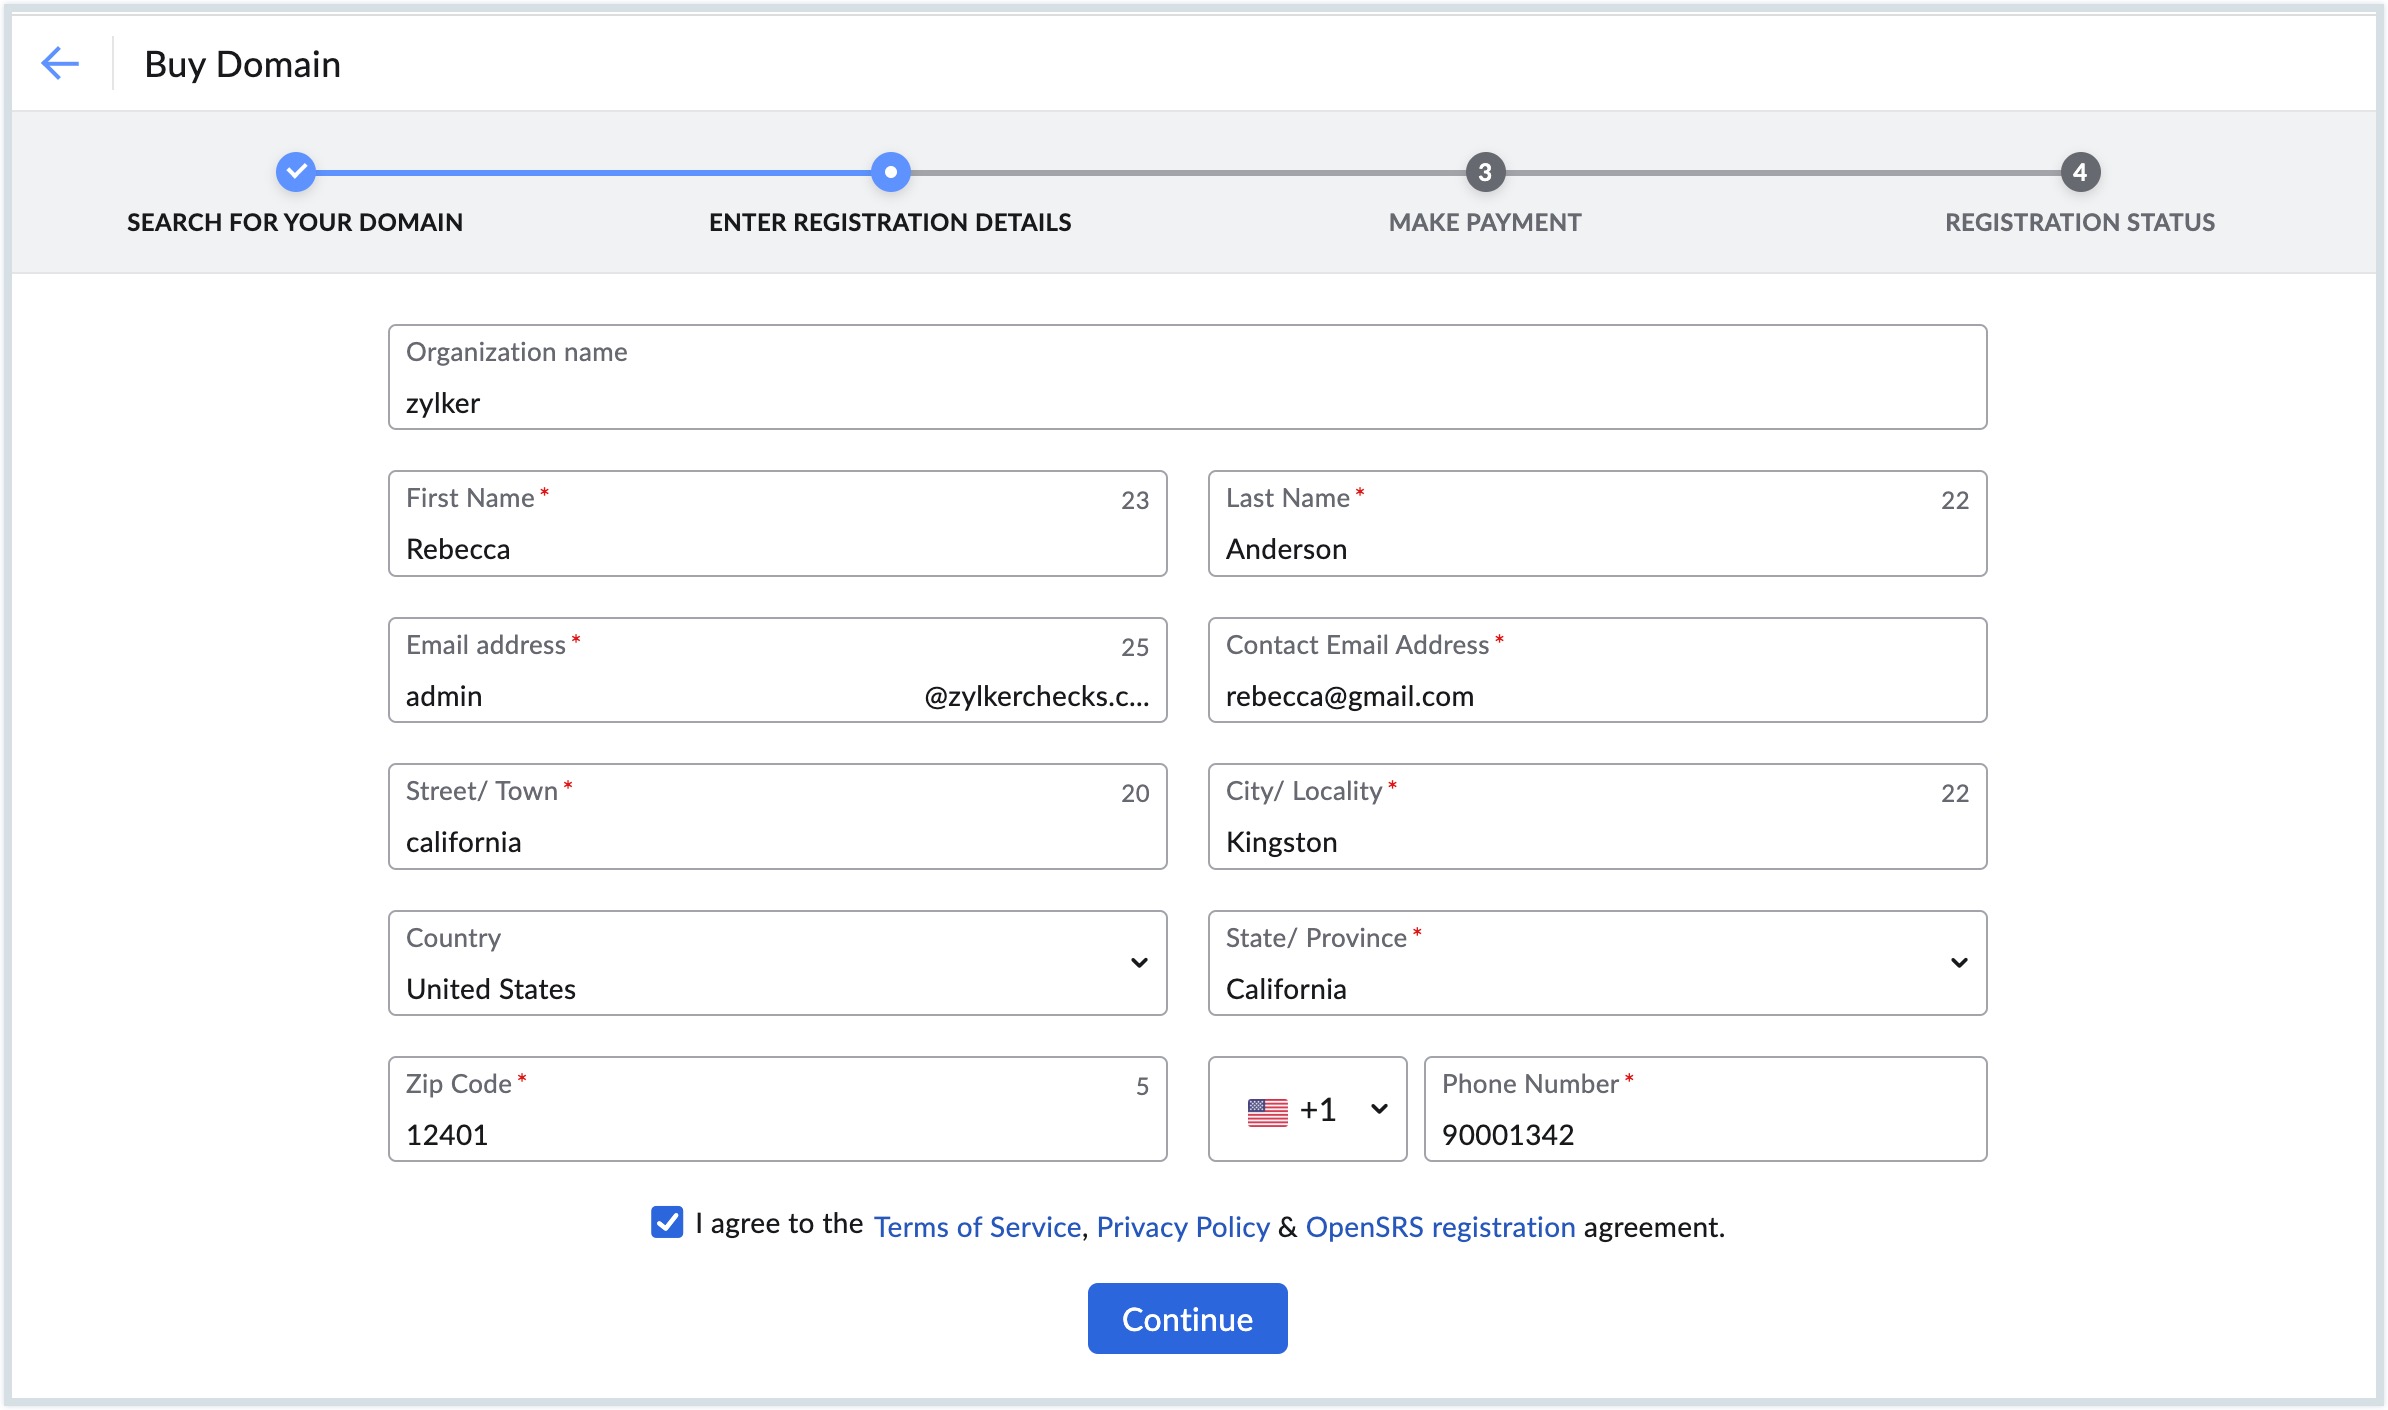Focus the Organization name field
This screenshot has width=2388, height=1410.
1187,377
